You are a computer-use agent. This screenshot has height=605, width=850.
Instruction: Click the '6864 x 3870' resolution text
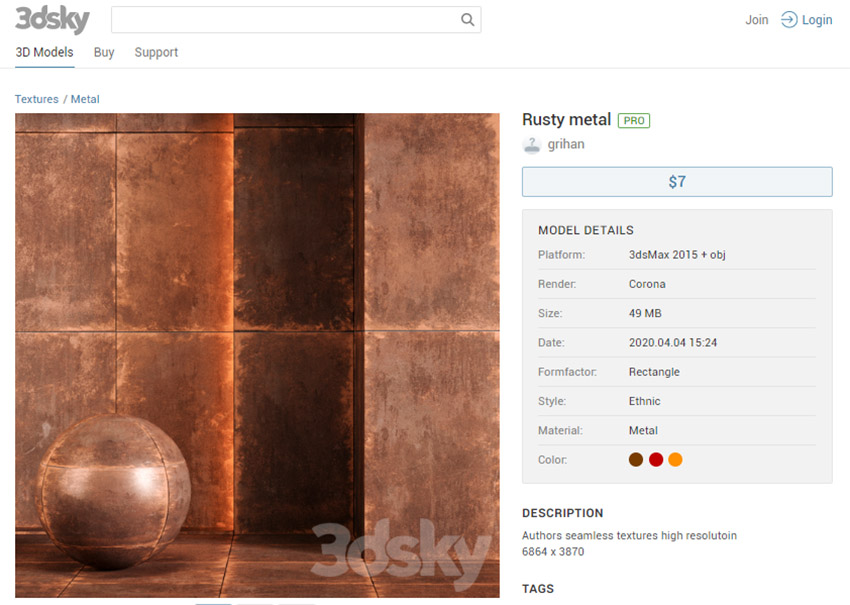click(553, 551)
